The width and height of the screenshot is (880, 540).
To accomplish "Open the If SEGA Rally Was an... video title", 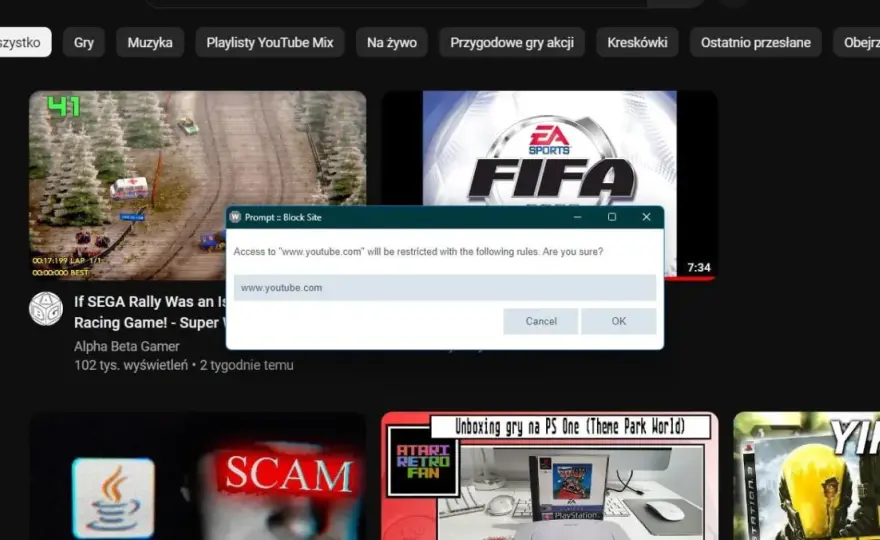I will pyautogui.click(x=150, y=312).
